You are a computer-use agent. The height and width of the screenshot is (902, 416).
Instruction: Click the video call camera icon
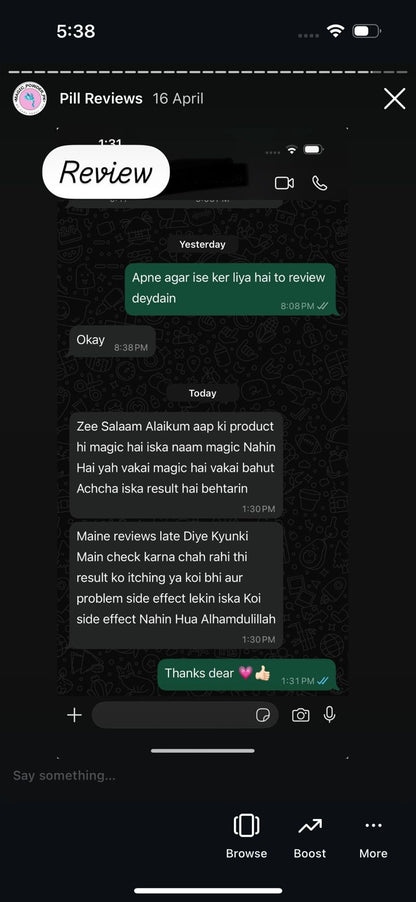click(x=284, y=183)
